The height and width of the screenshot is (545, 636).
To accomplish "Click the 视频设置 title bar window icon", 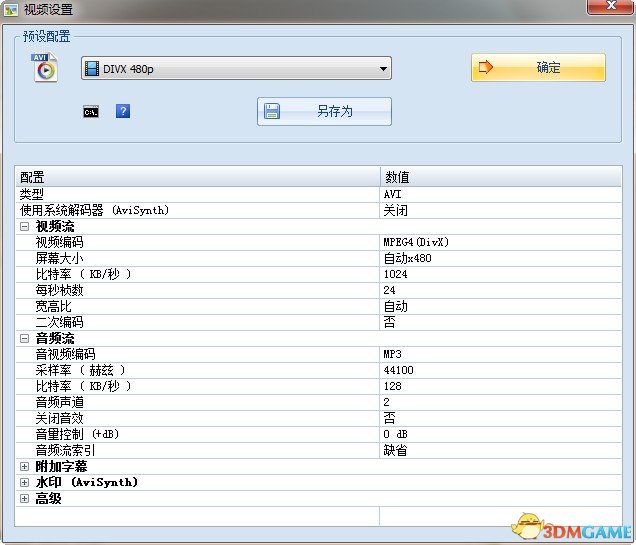I will pos(11,9).
